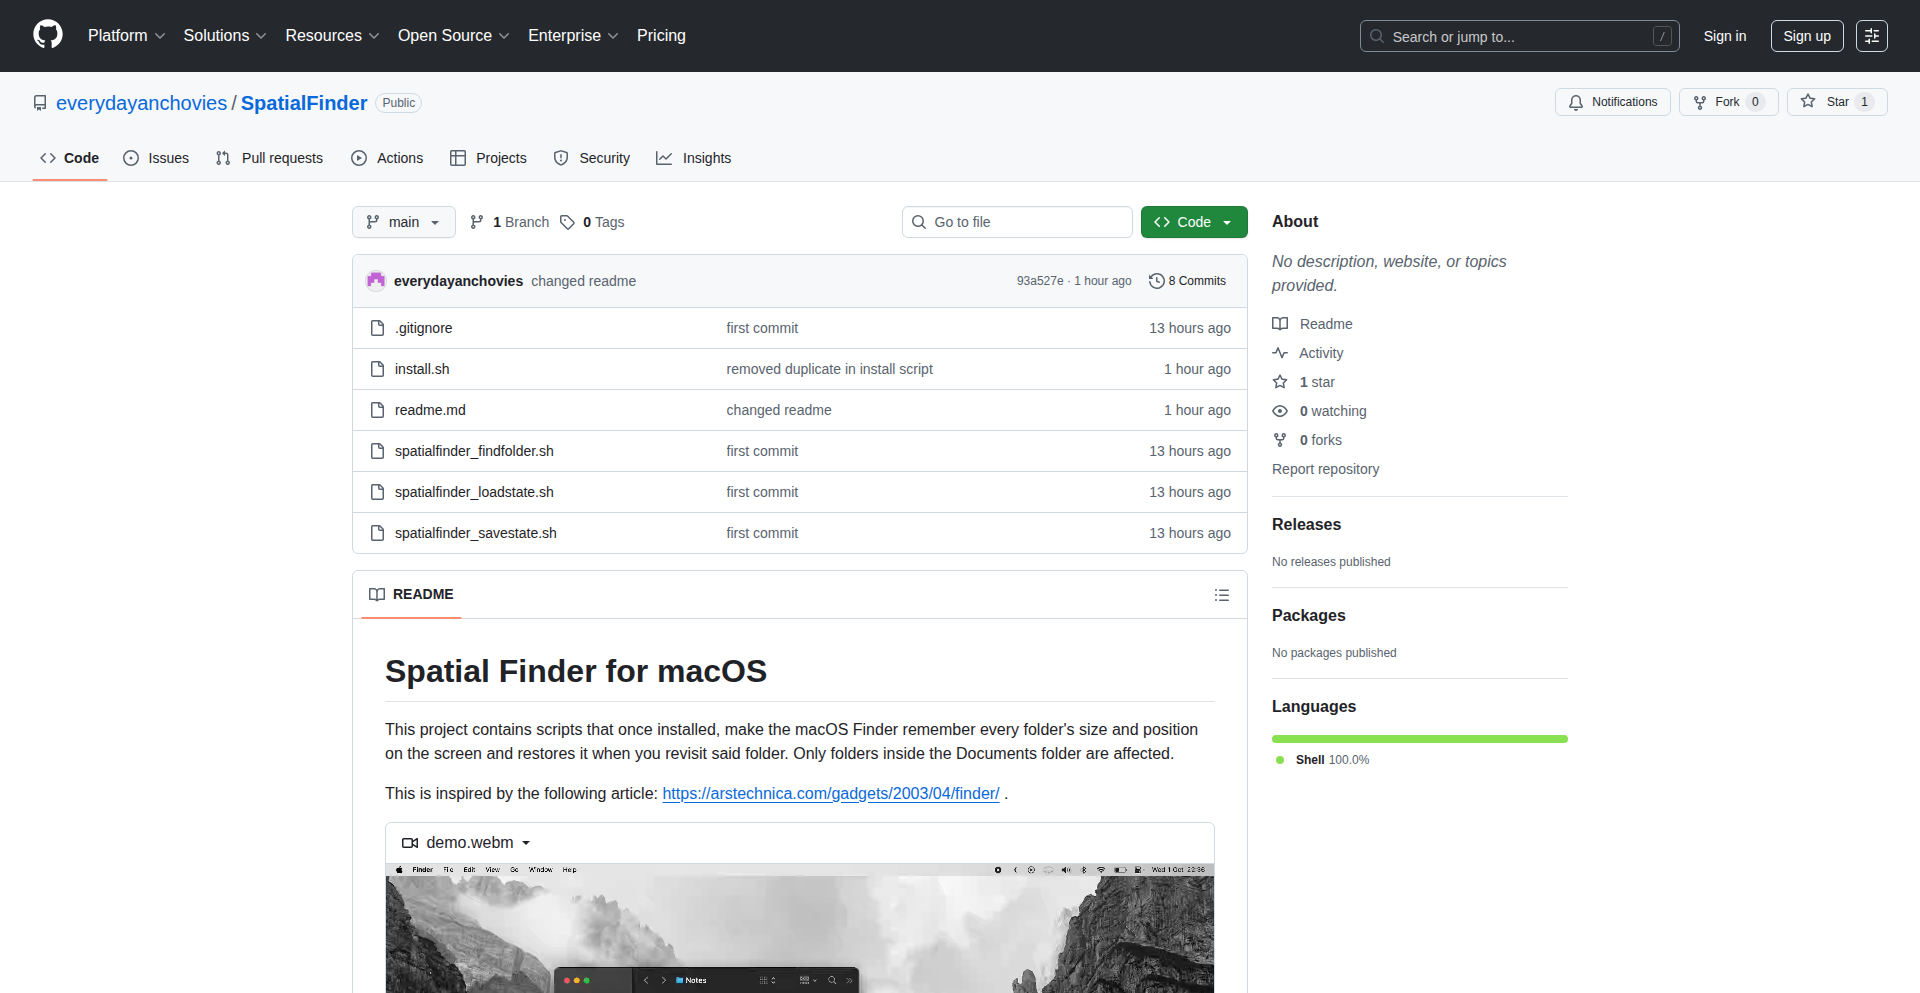Switch to the Insights tab
This screenshot has height=993, width=1920.
tap(694, 158)
